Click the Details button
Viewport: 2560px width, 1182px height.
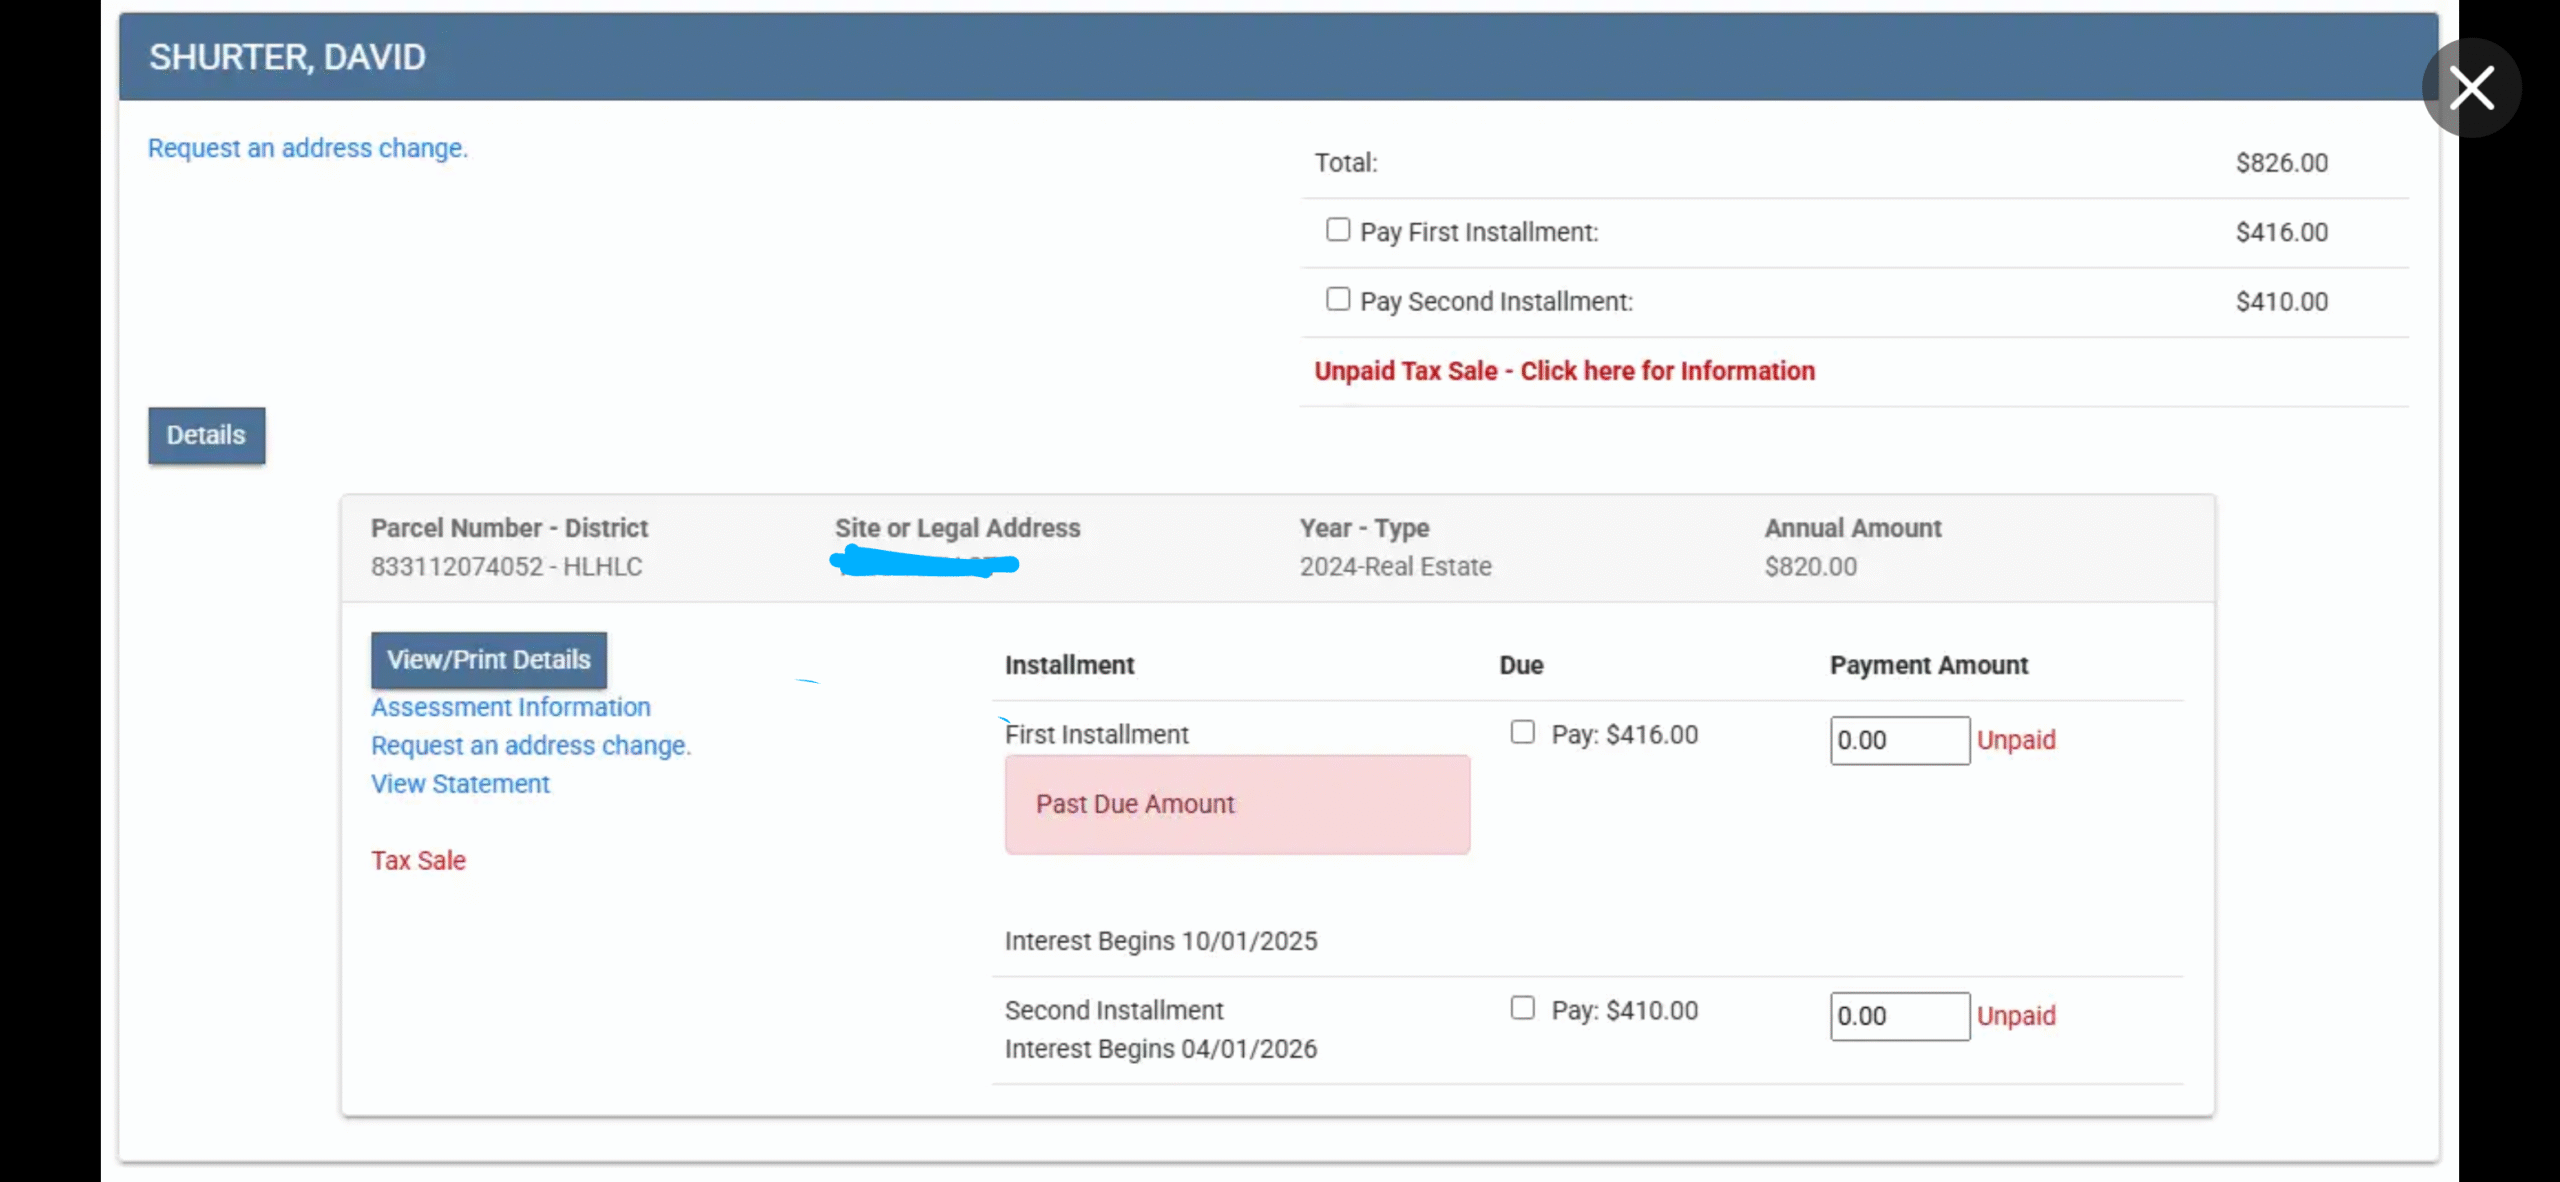pyautogui.click(x=206, y=435)
